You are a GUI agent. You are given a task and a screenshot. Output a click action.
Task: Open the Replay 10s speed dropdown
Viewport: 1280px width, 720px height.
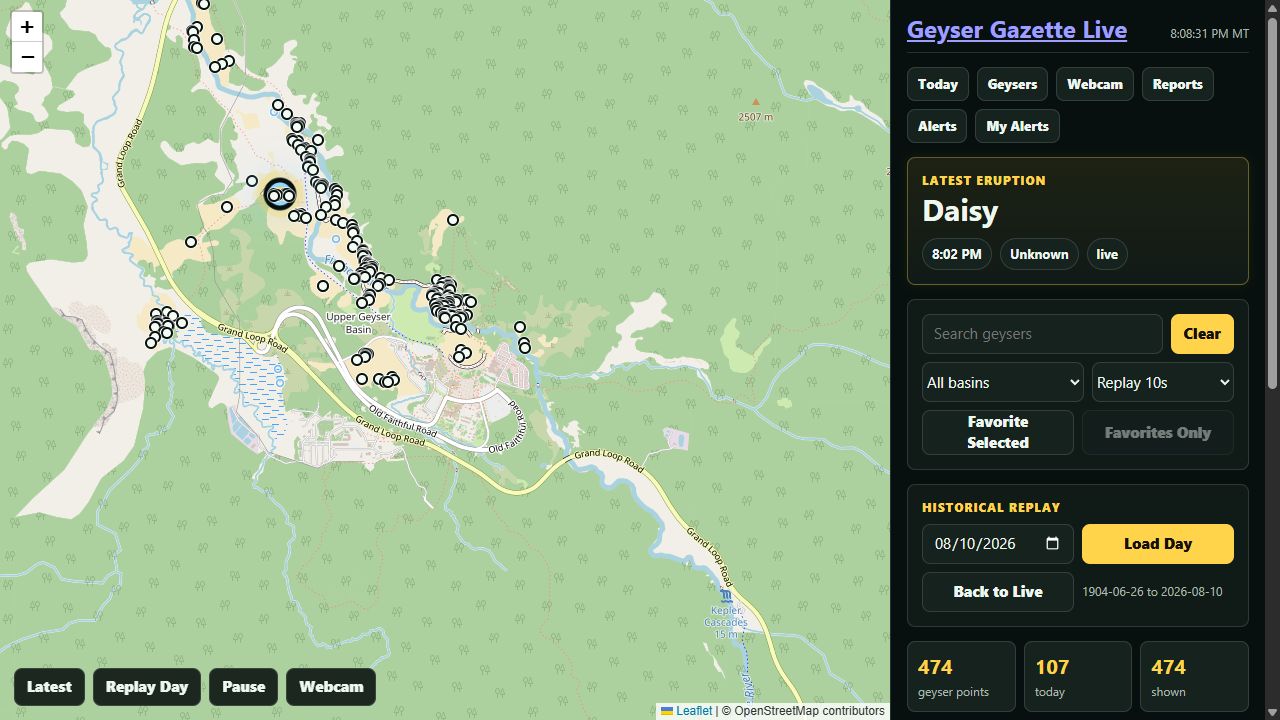1163,382
